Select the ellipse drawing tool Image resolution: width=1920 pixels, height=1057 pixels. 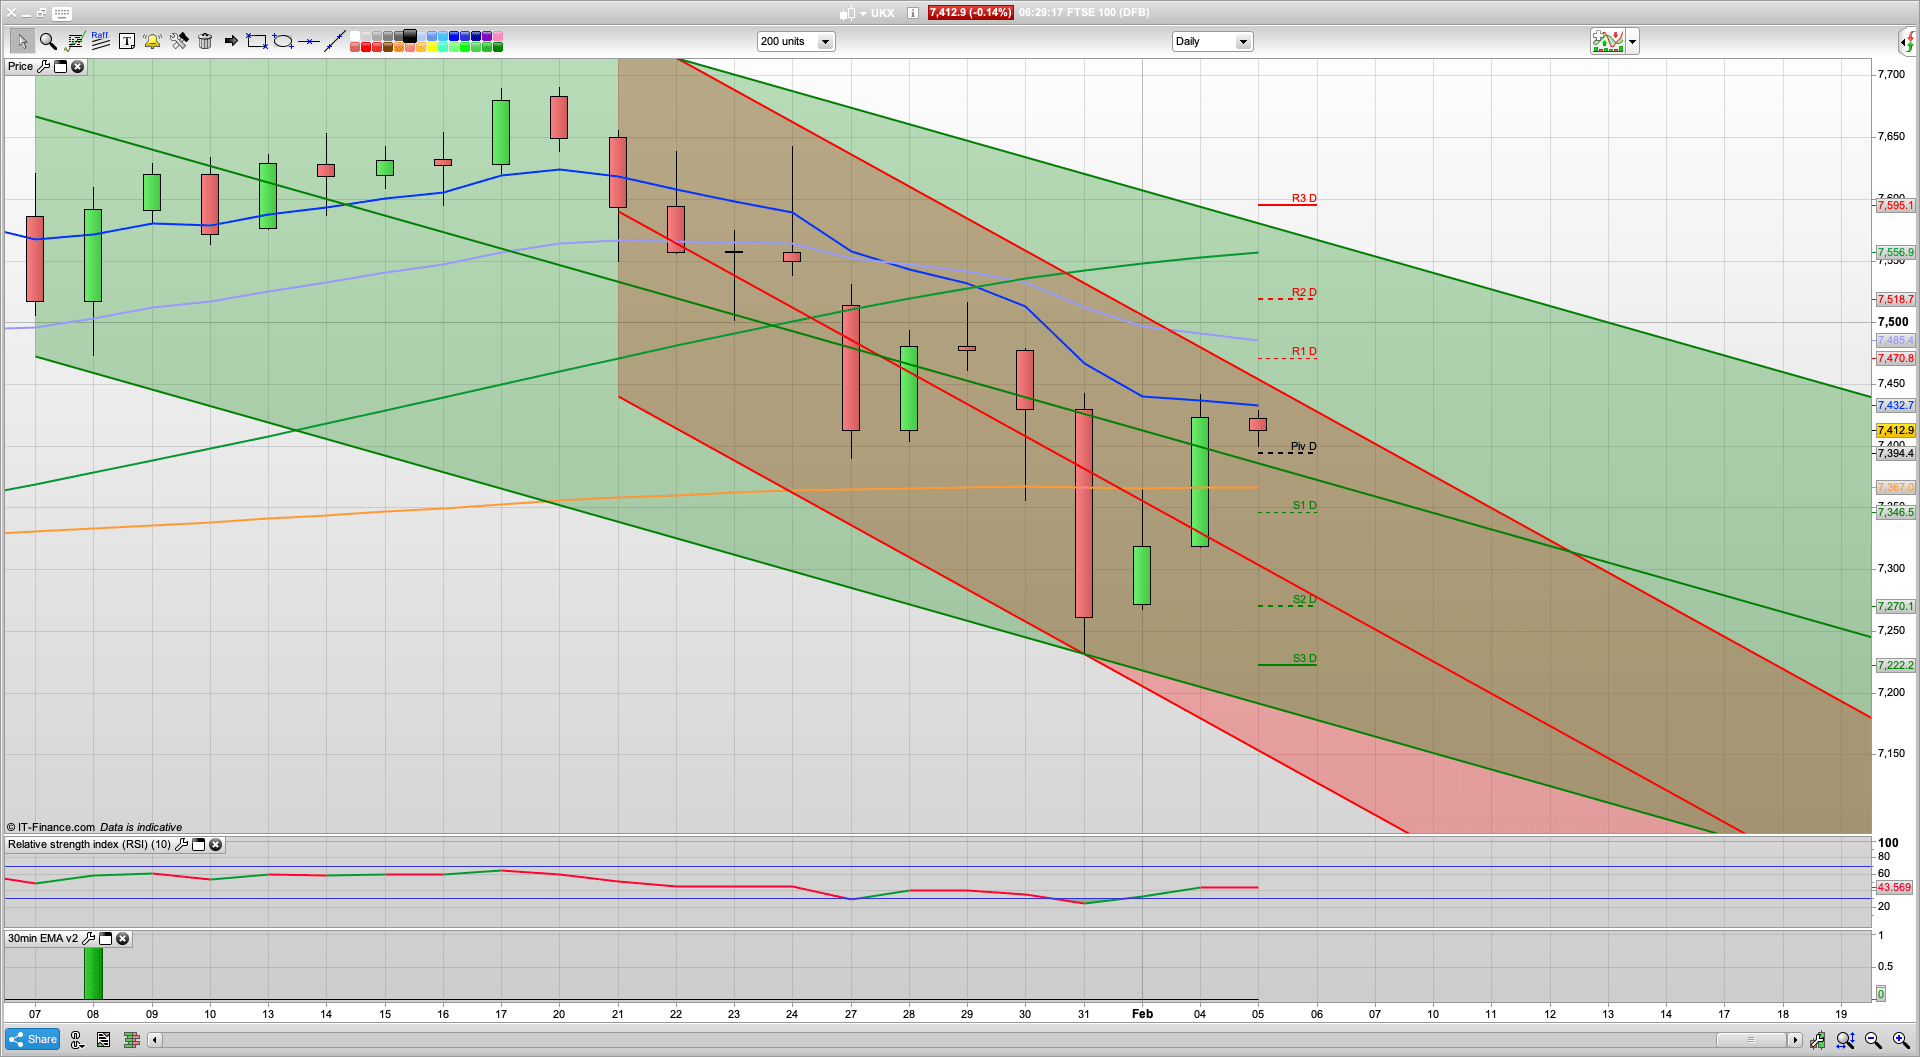283,41
